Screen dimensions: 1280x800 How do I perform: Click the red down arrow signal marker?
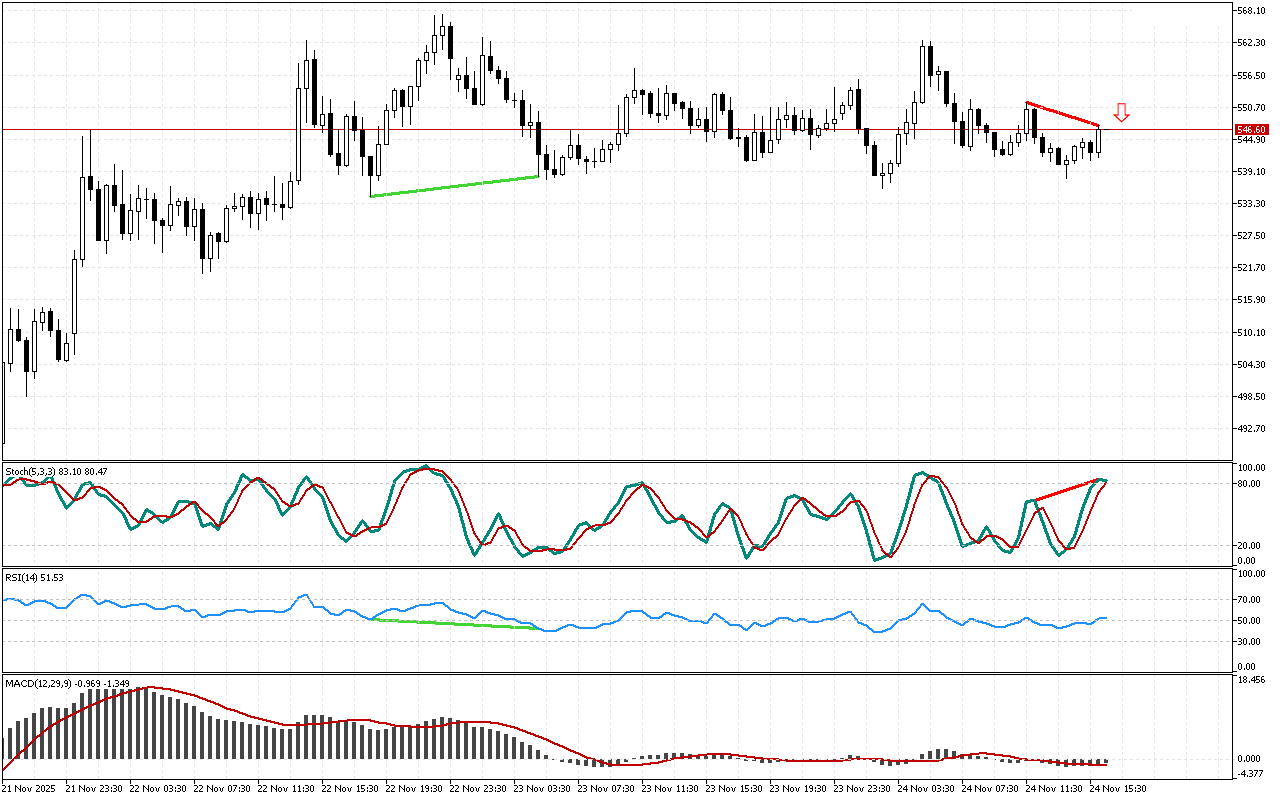[x=1121, y=112]
